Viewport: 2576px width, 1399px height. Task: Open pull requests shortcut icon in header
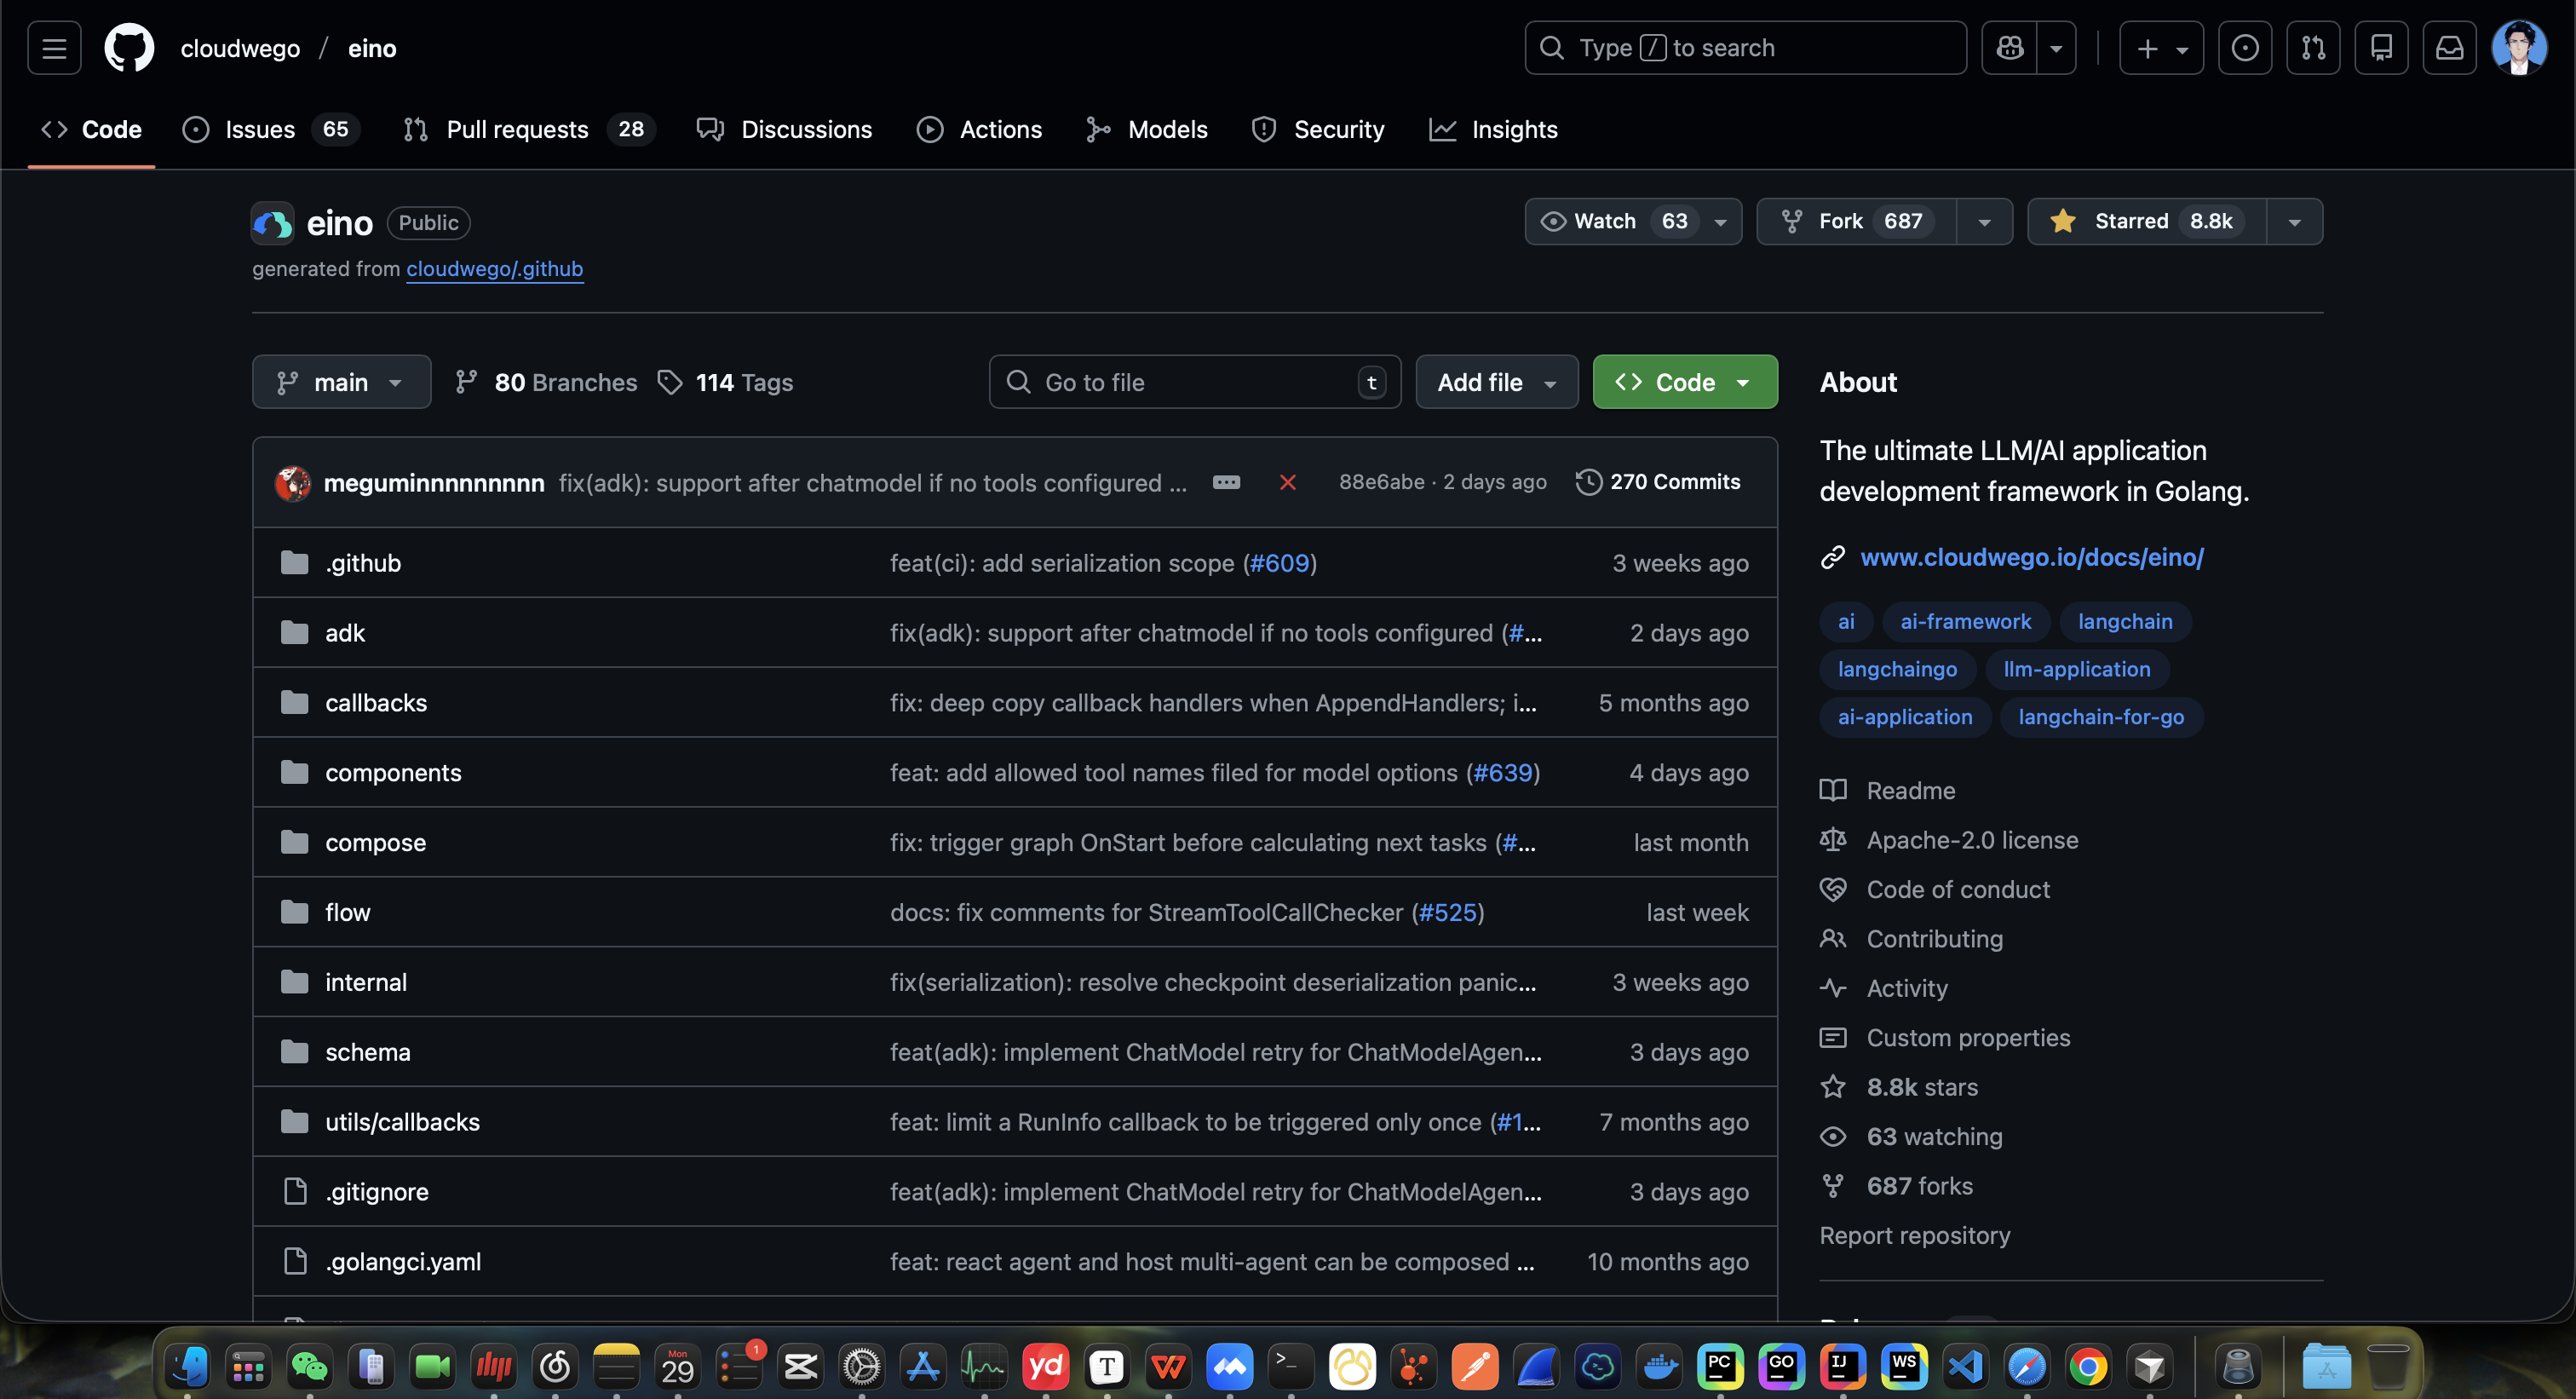pos(2312,48)
